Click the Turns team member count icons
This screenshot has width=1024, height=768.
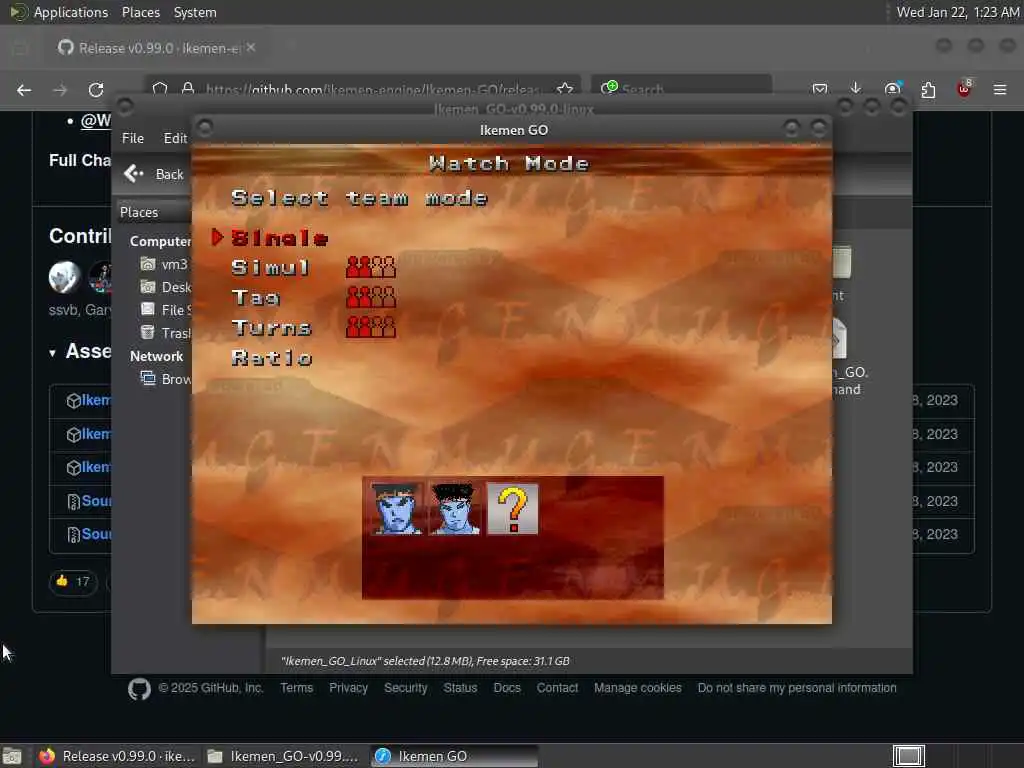coord(371,327)
